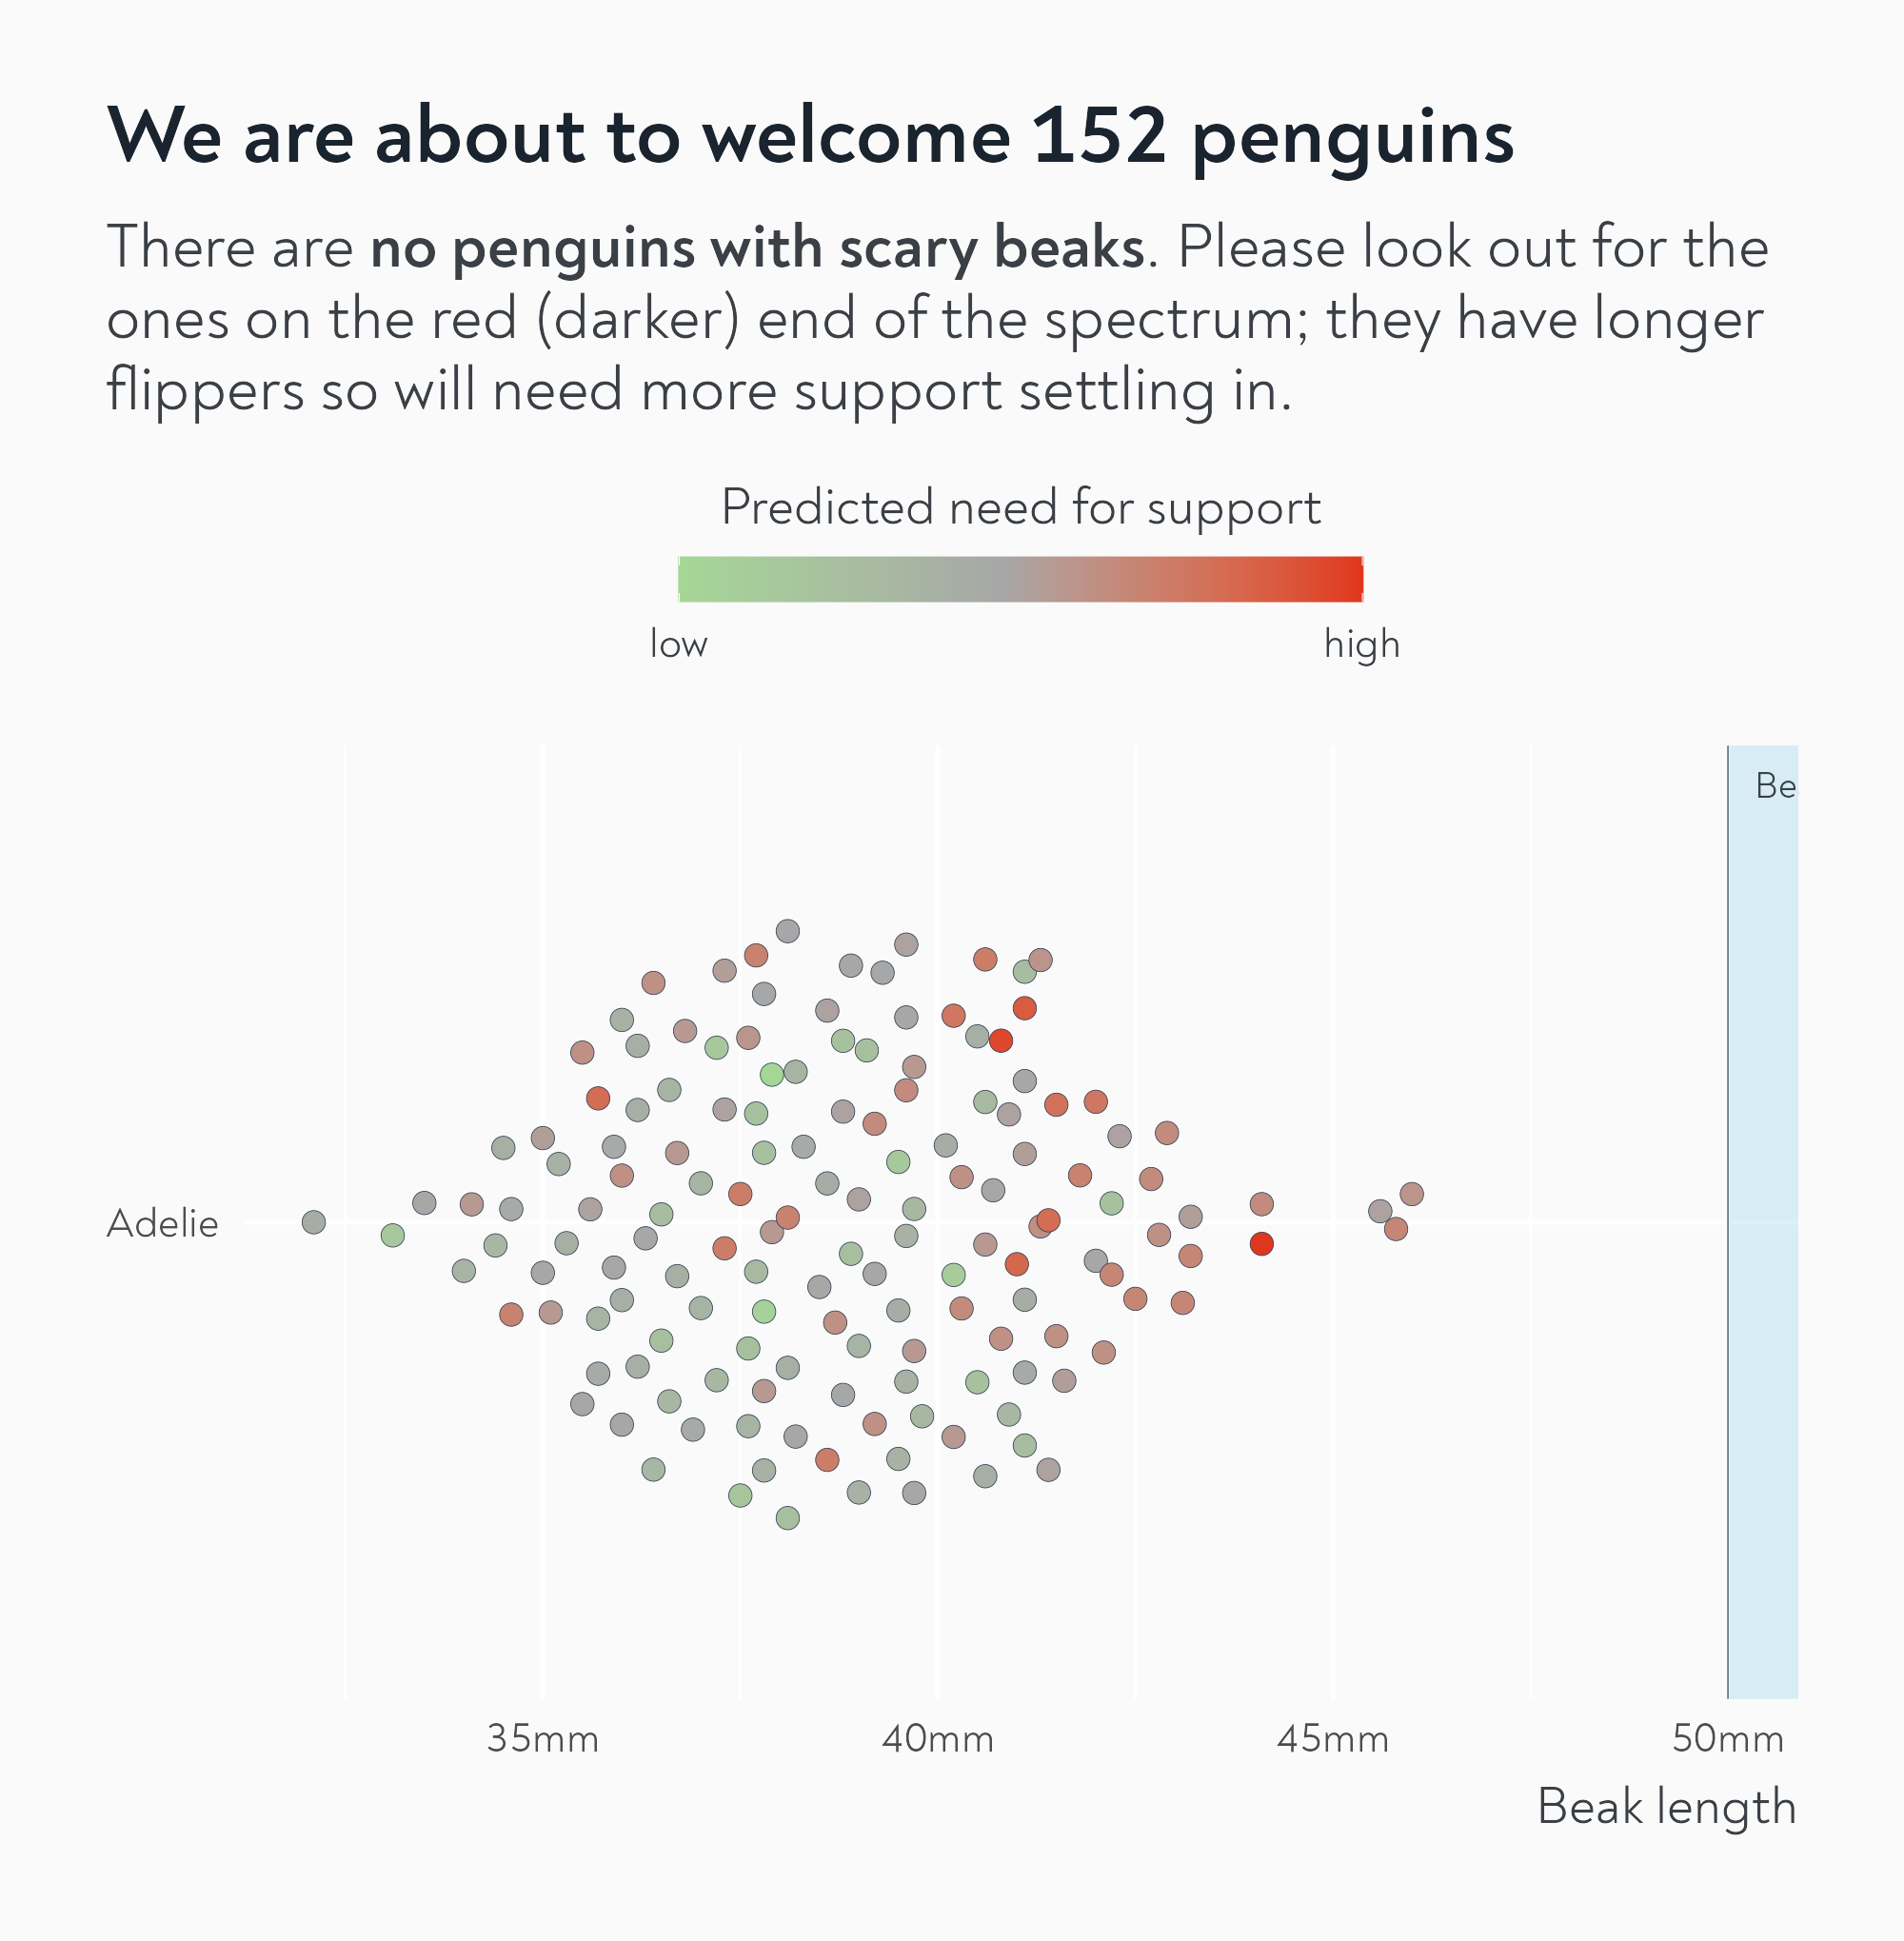Click the leftmost gray penguin dot
The image size is (1904, 1941).
tap(314, 1222)
